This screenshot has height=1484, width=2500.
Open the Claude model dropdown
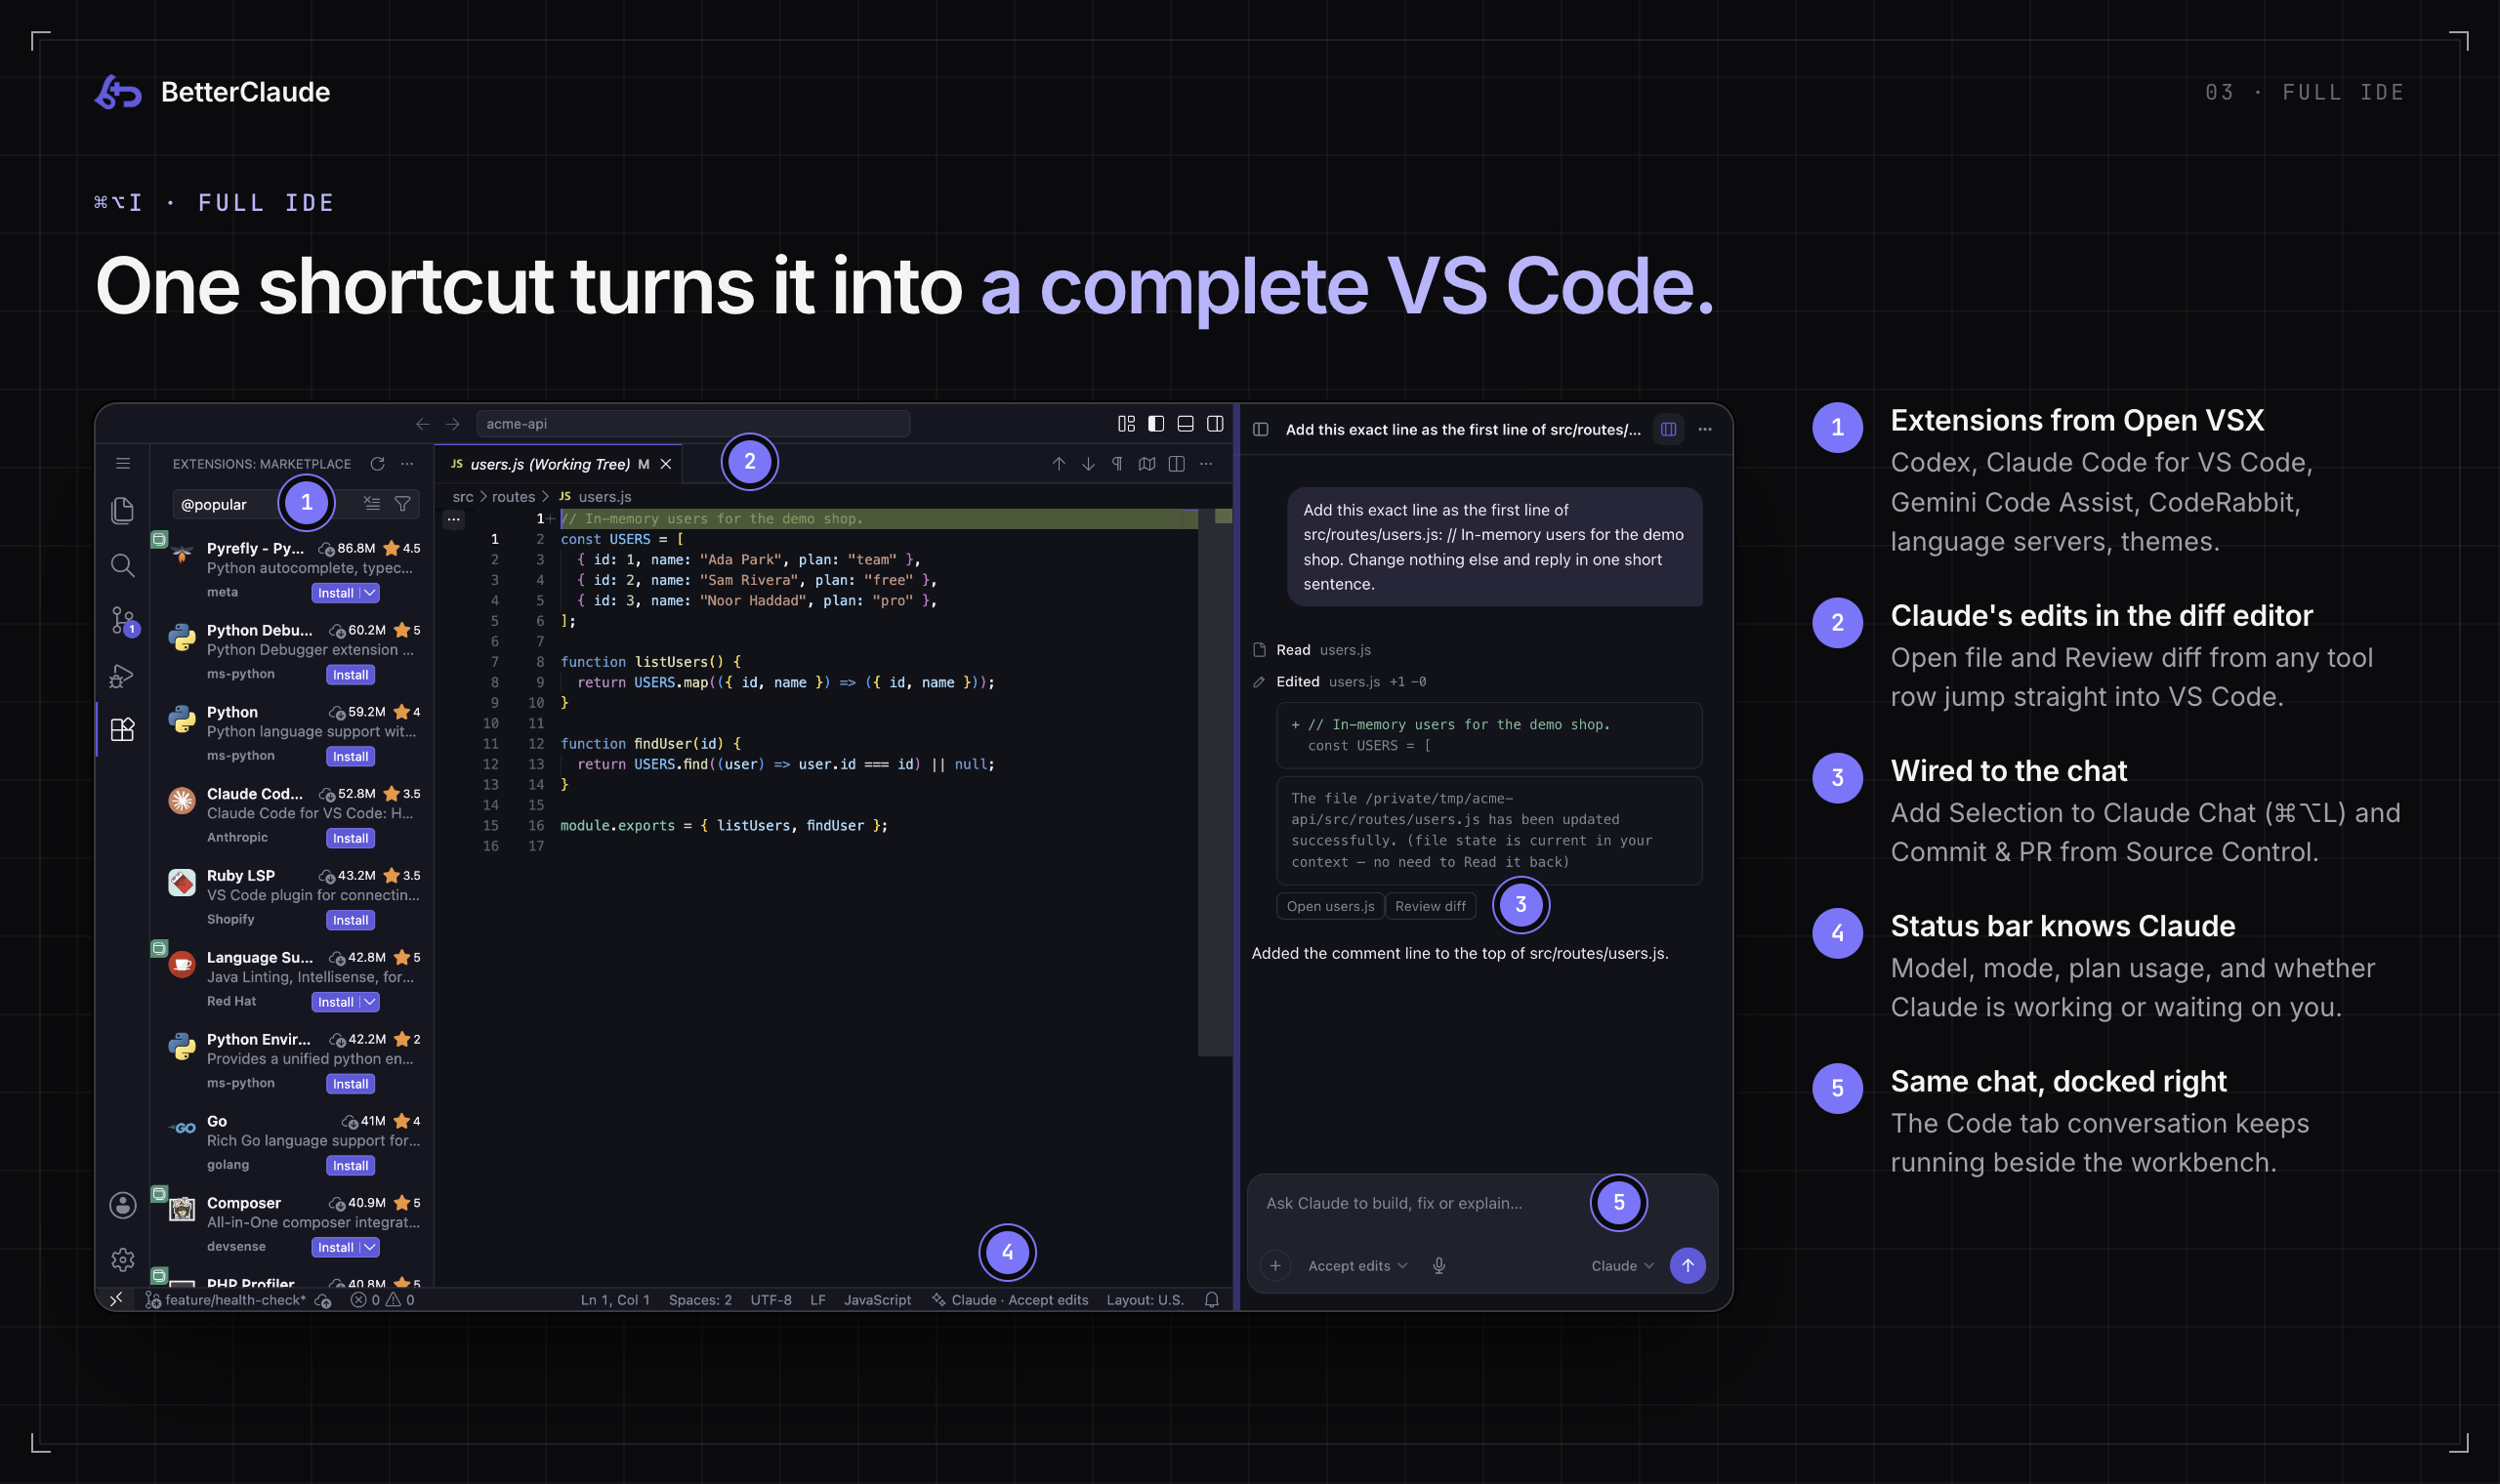coord(1622,1265)
